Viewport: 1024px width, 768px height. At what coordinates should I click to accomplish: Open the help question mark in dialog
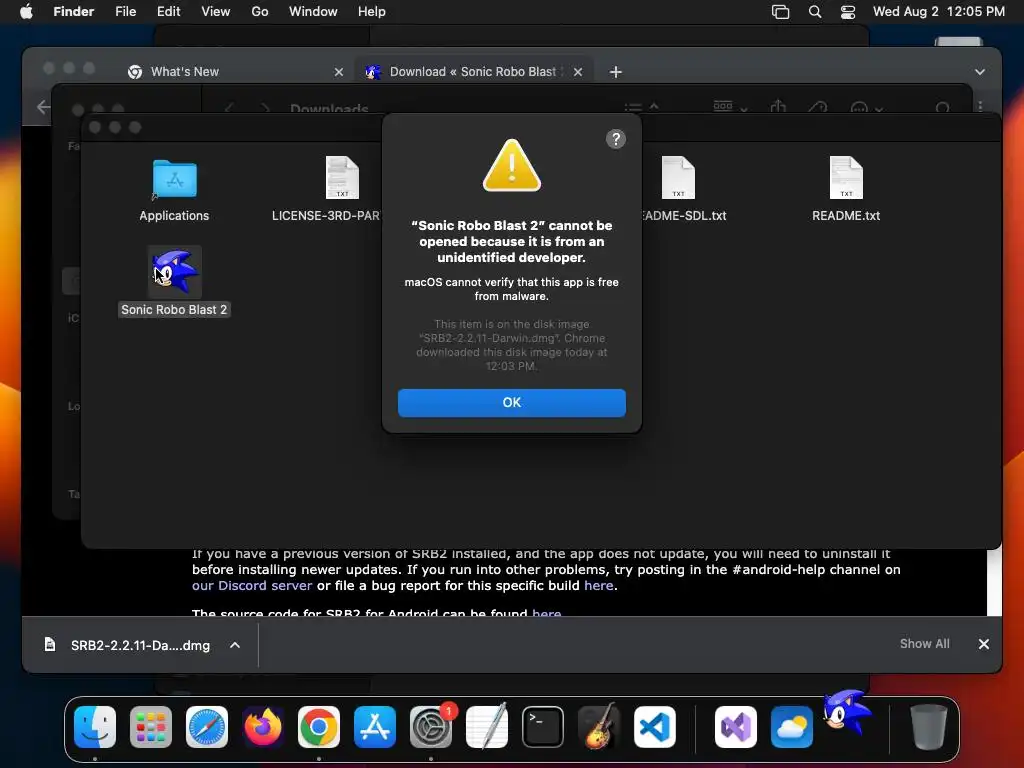pos(615,138)
